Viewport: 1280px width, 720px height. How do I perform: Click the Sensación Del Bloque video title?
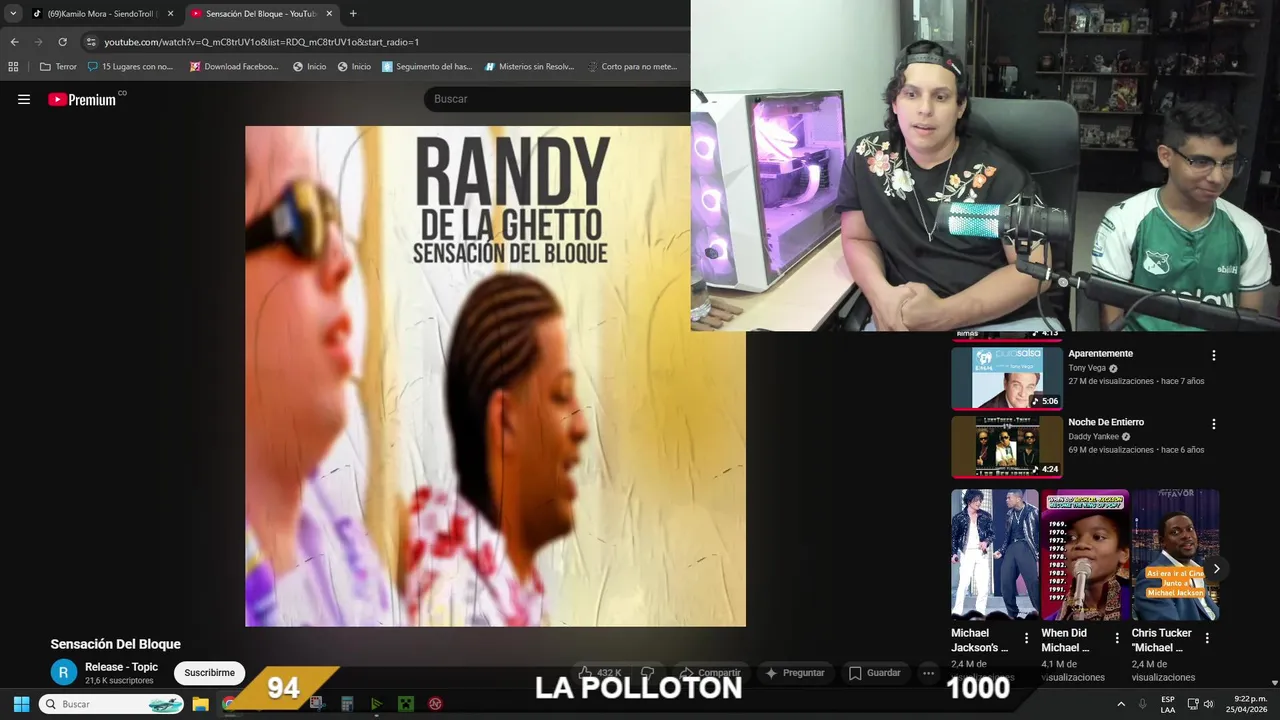116,644
